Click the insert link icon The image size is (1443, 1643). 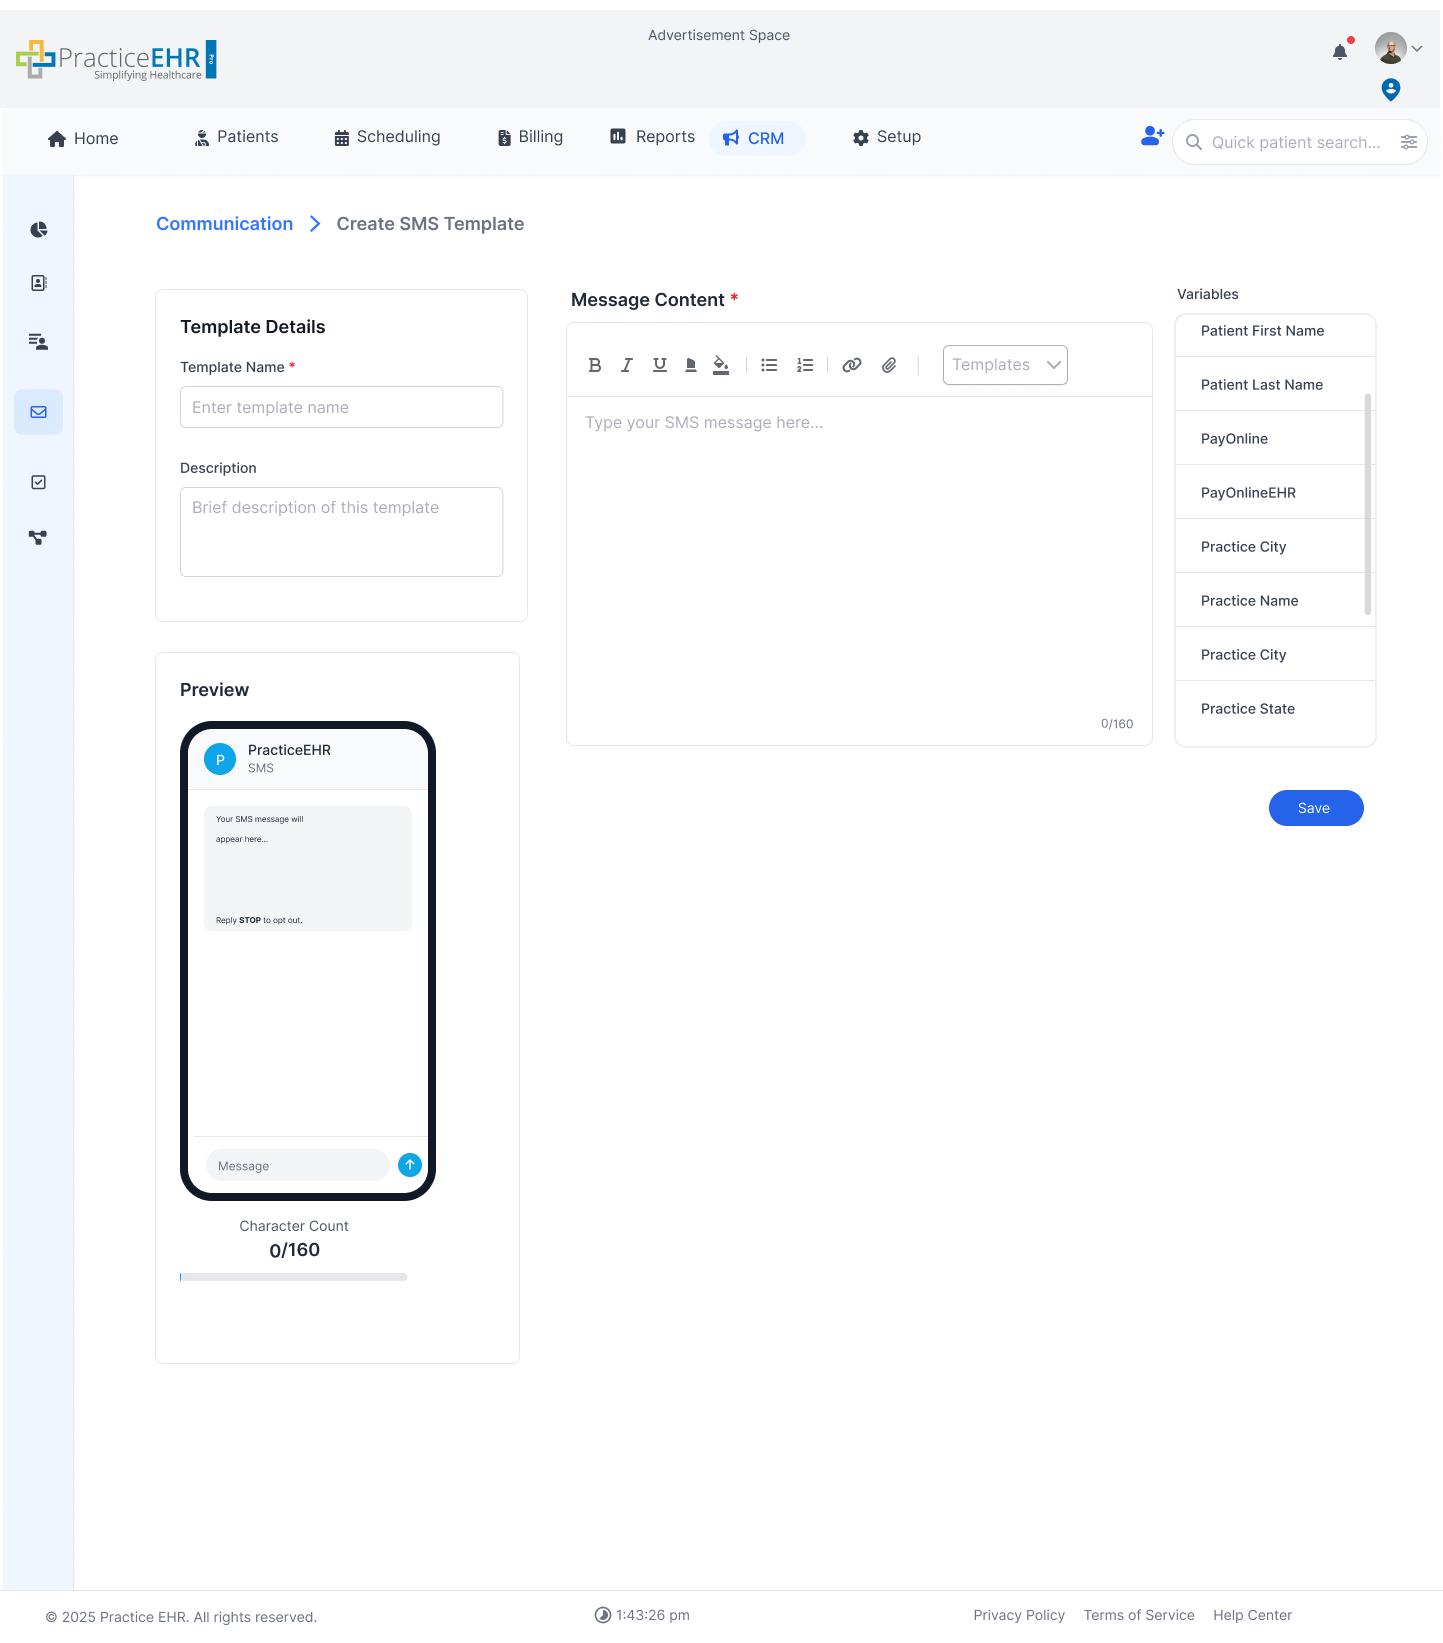click(852, 365)
